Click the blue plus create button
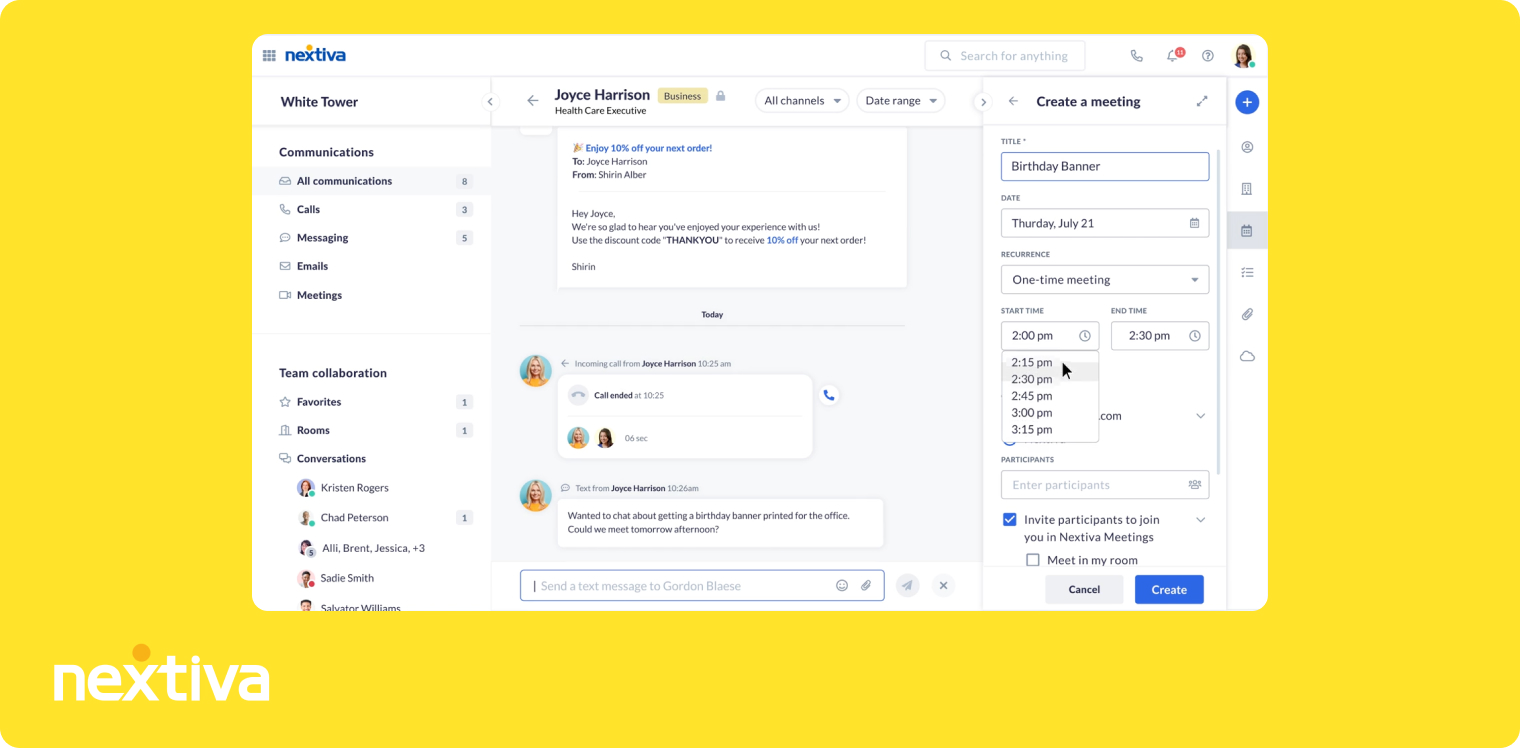Image resolution: width=1520 pixels, height=748 pixels. [x=1247, y=102]
